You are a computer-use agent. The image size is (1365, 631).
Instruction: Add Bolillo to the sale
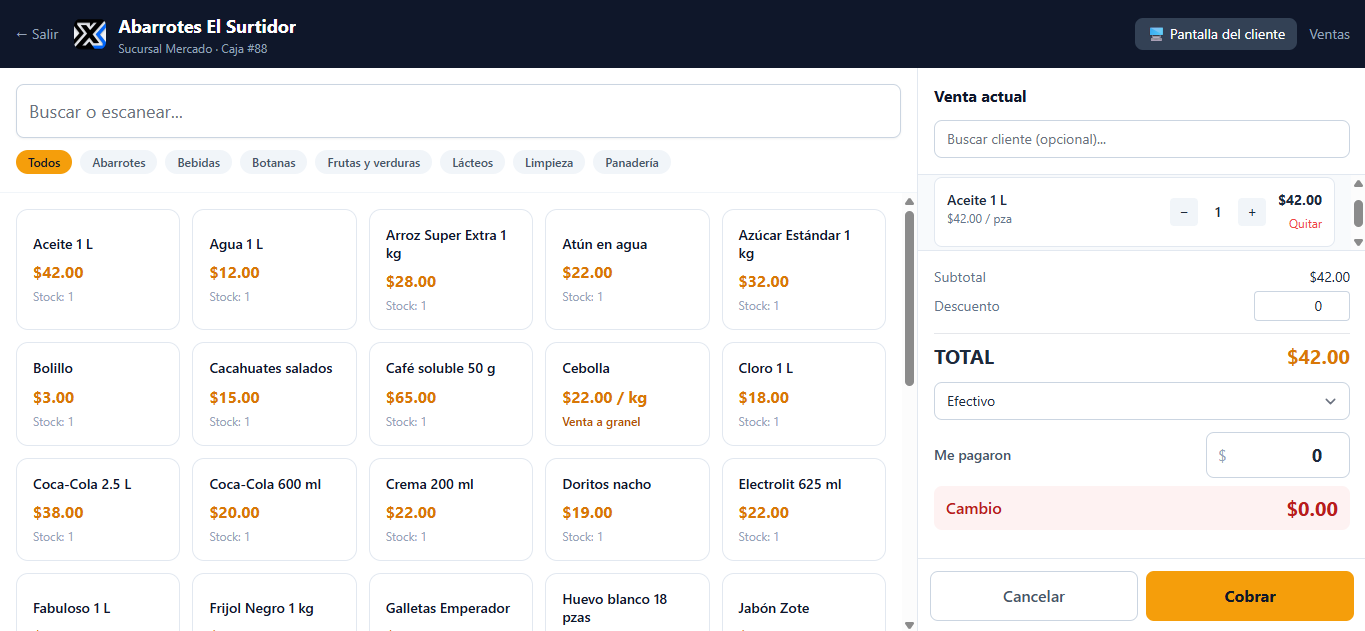[x=98, y=394]
